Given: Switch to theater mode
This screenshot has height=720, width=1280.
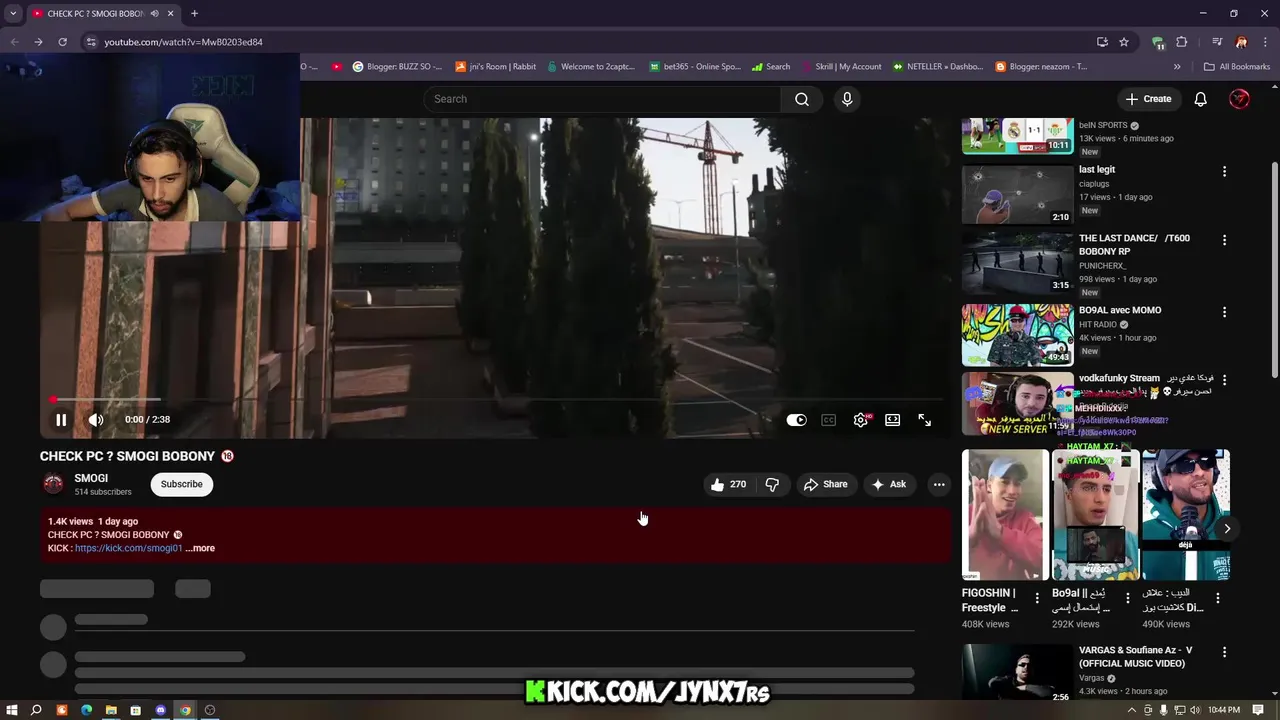Looking at the screenshot, I should pyautogui.click(x=892, y=420).
